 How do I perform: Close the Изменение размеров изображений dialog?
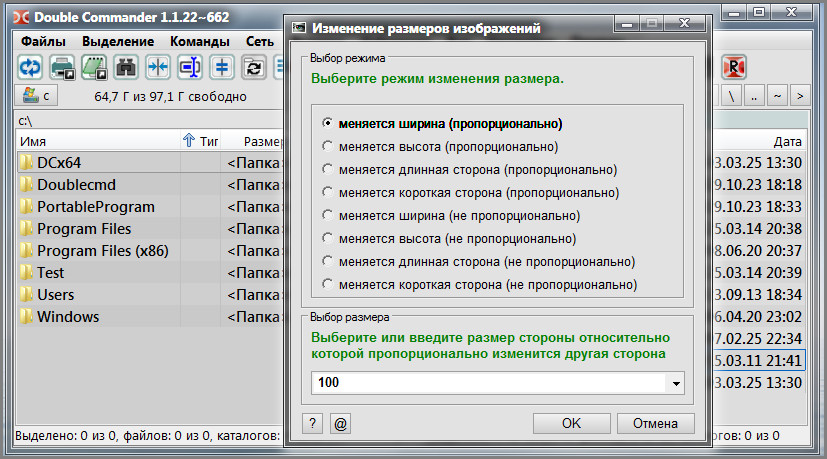click(684, 23)
